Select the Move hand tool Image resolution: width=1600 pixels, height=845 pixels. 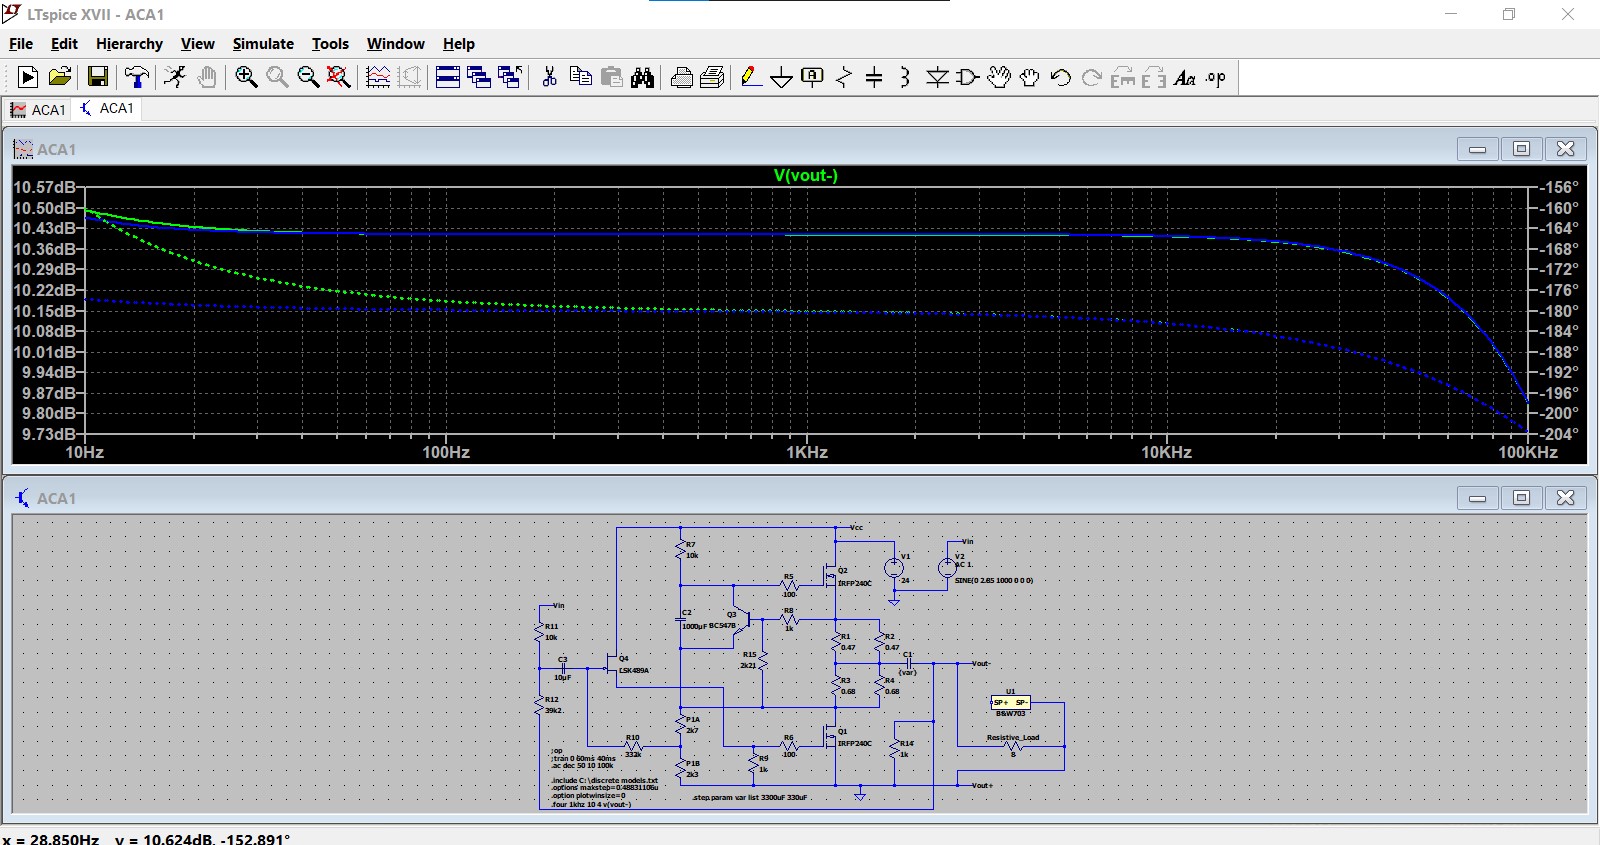point(998,77)
